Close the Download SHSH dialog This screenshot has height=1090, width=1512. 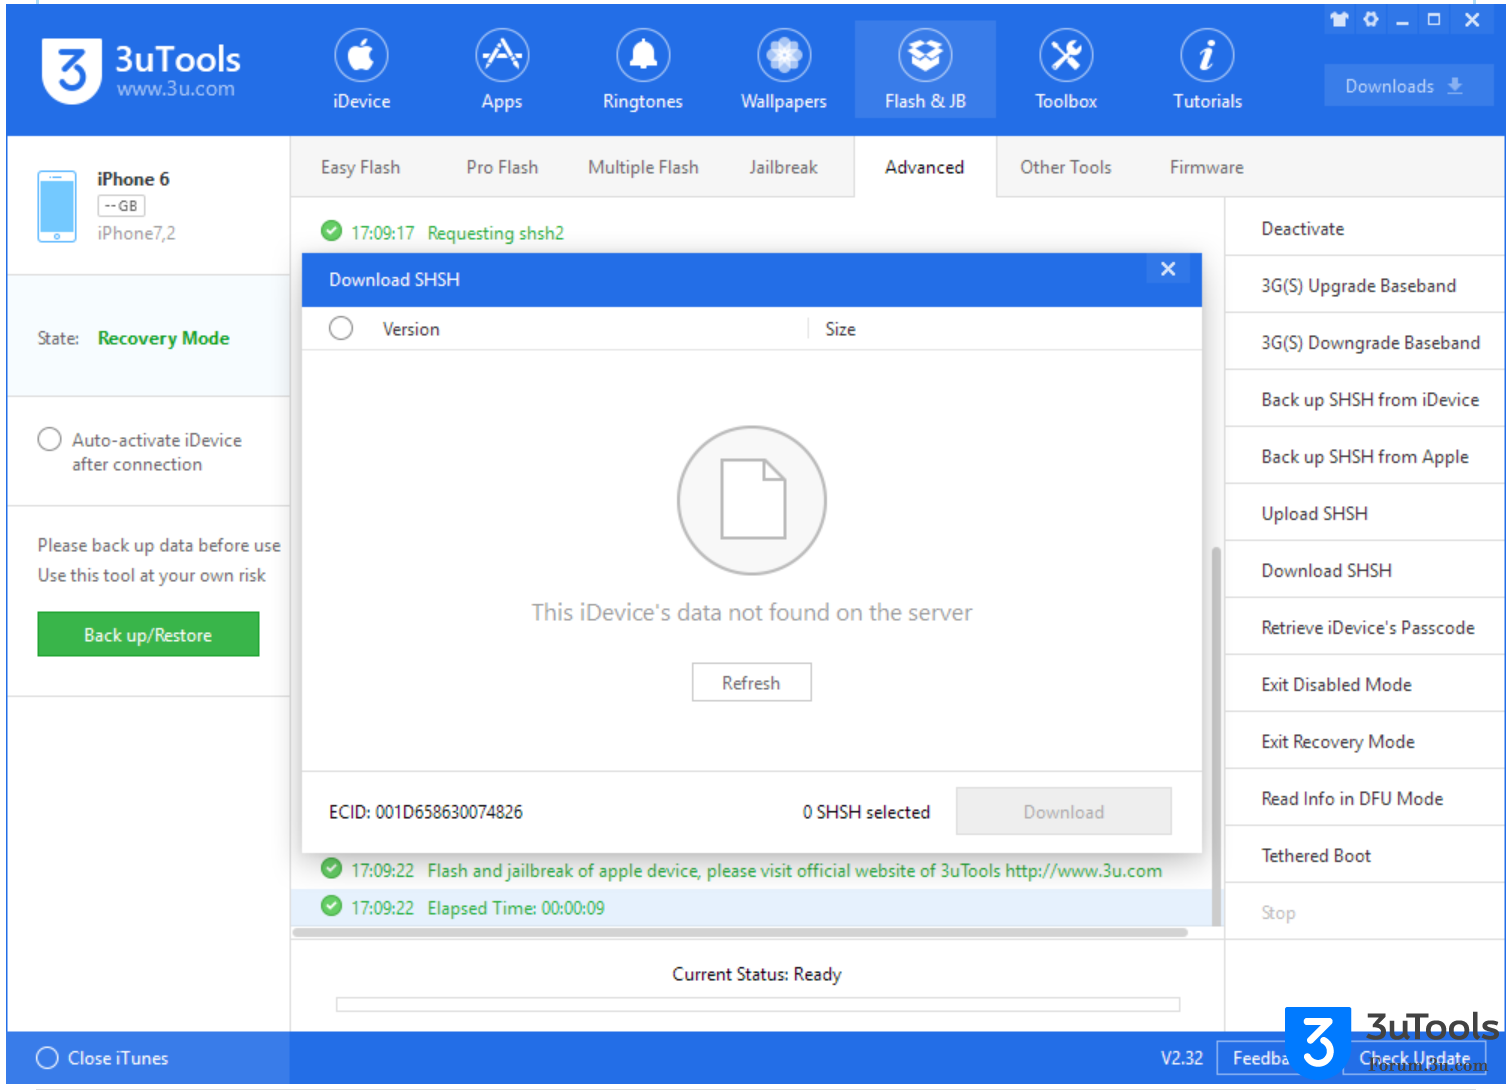tap(1168, 269)
